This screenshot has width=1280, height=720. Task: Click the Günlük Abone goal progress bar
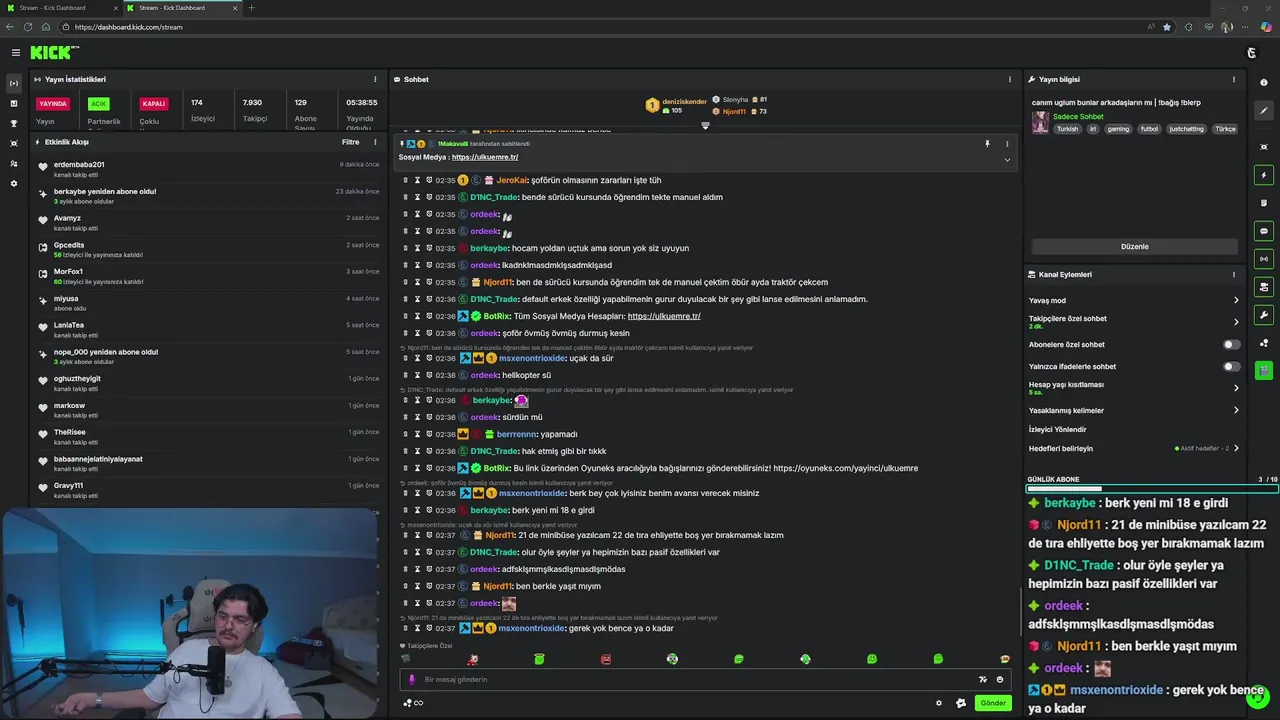(1152, 489)
